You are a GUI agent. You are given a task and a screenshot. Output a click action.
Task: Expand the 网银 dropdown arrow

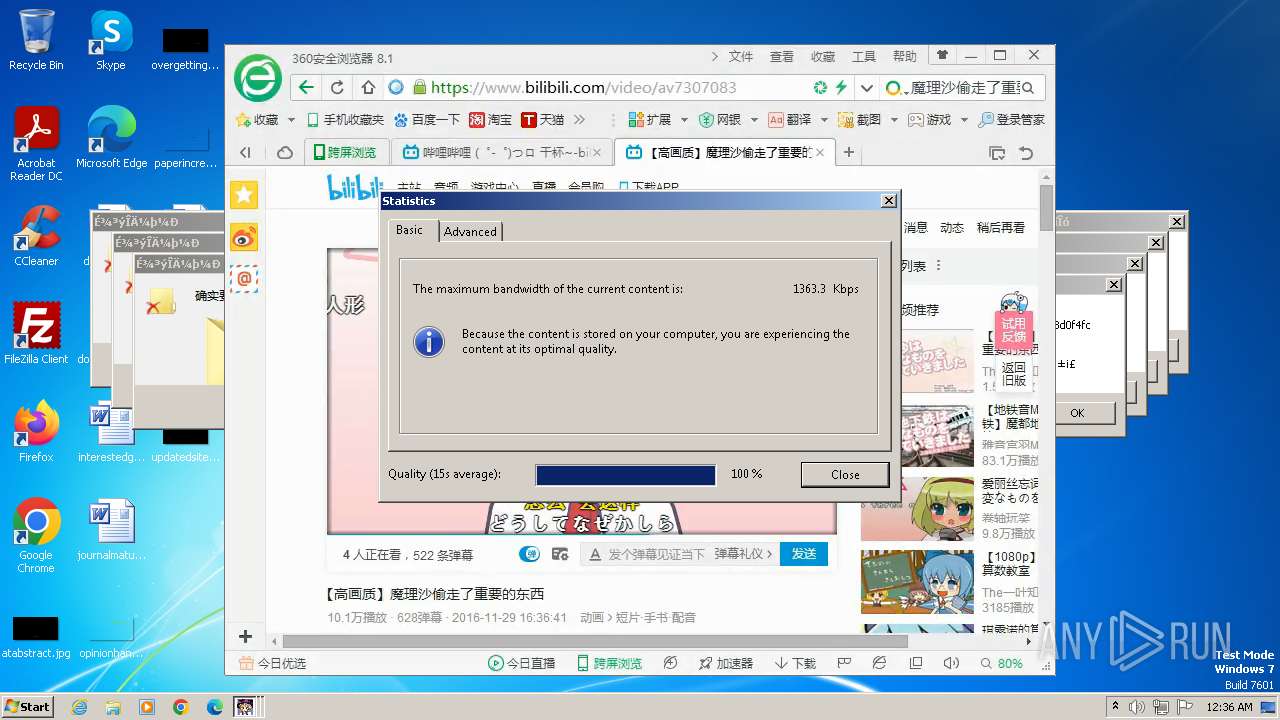[754, 120]
